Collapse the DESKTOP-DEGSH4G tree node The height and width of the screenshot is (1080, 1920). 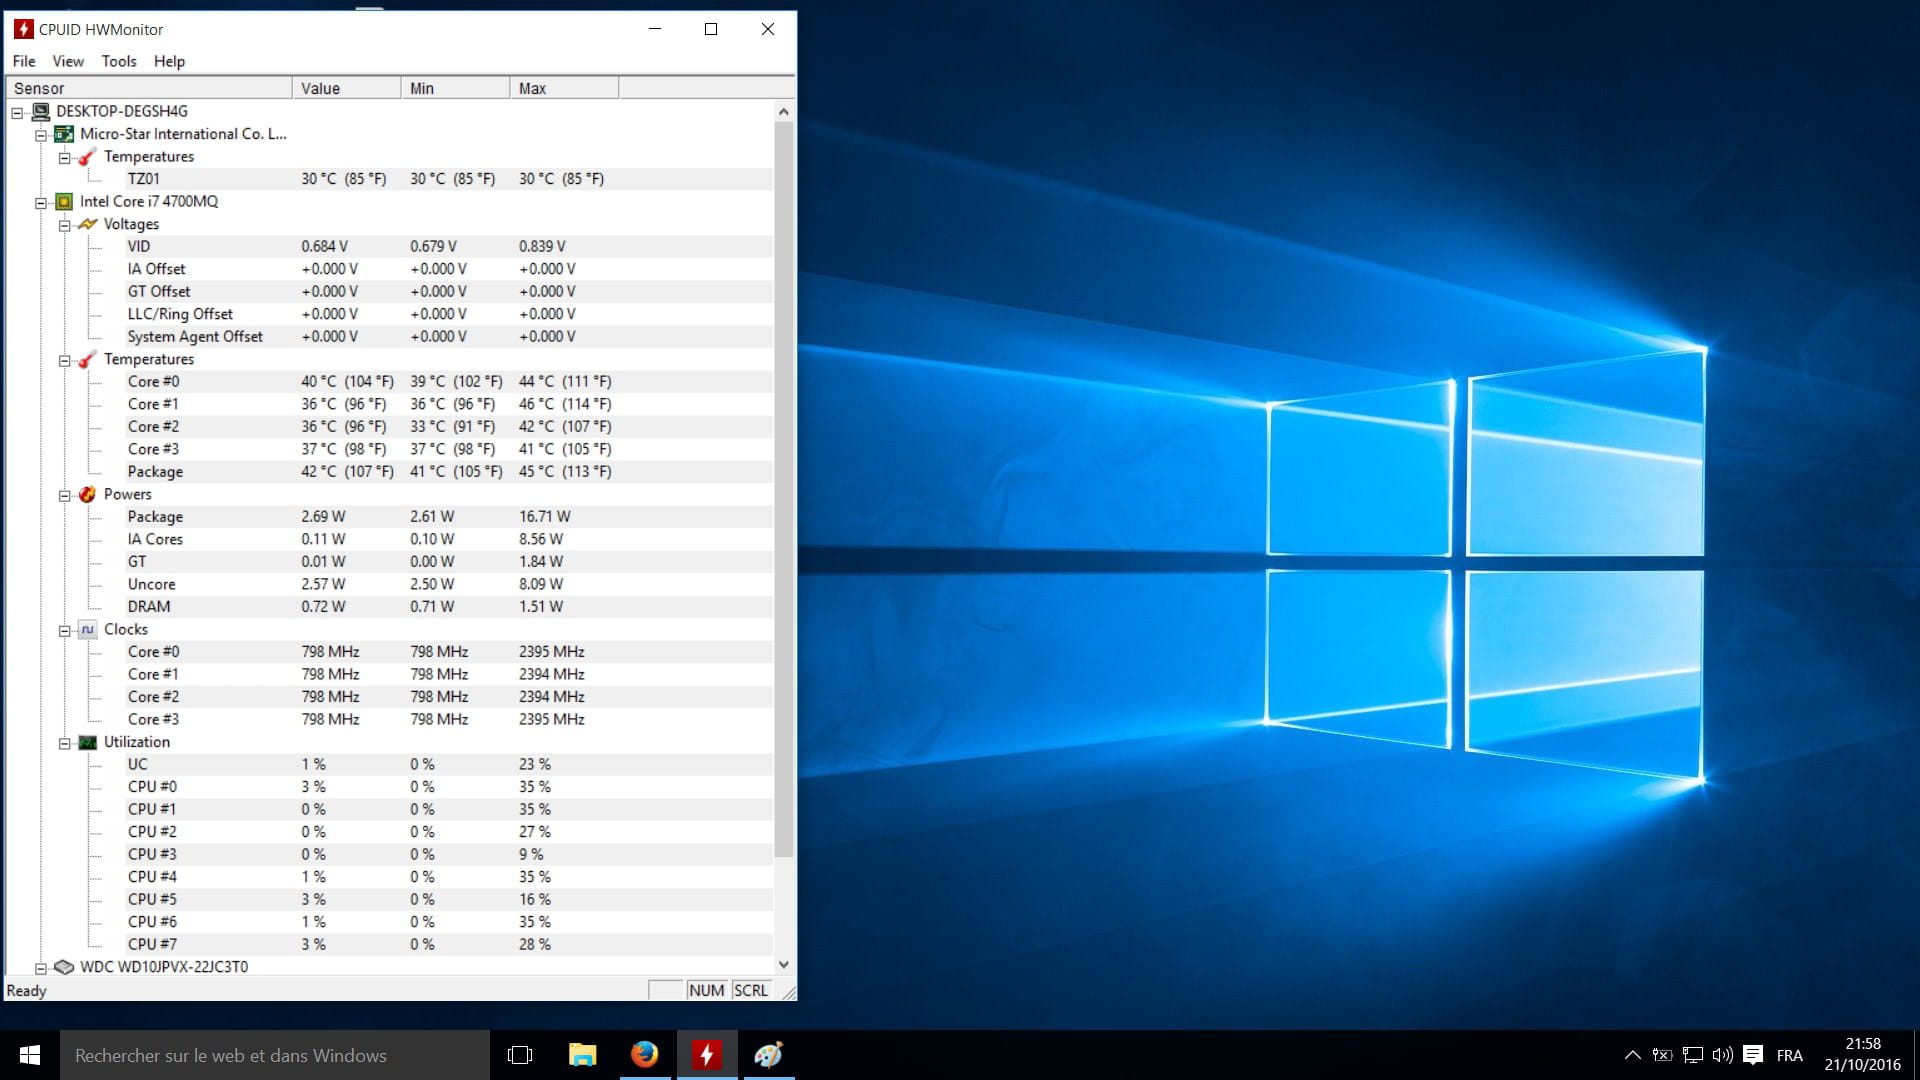17,112
